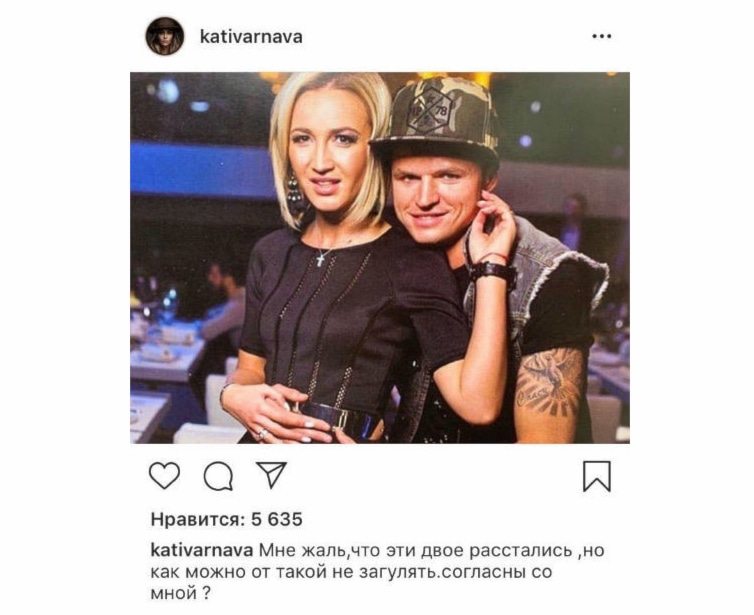The image size is (754, 615).
Task: Click the cross necklace in the photo
Action: 321,259
